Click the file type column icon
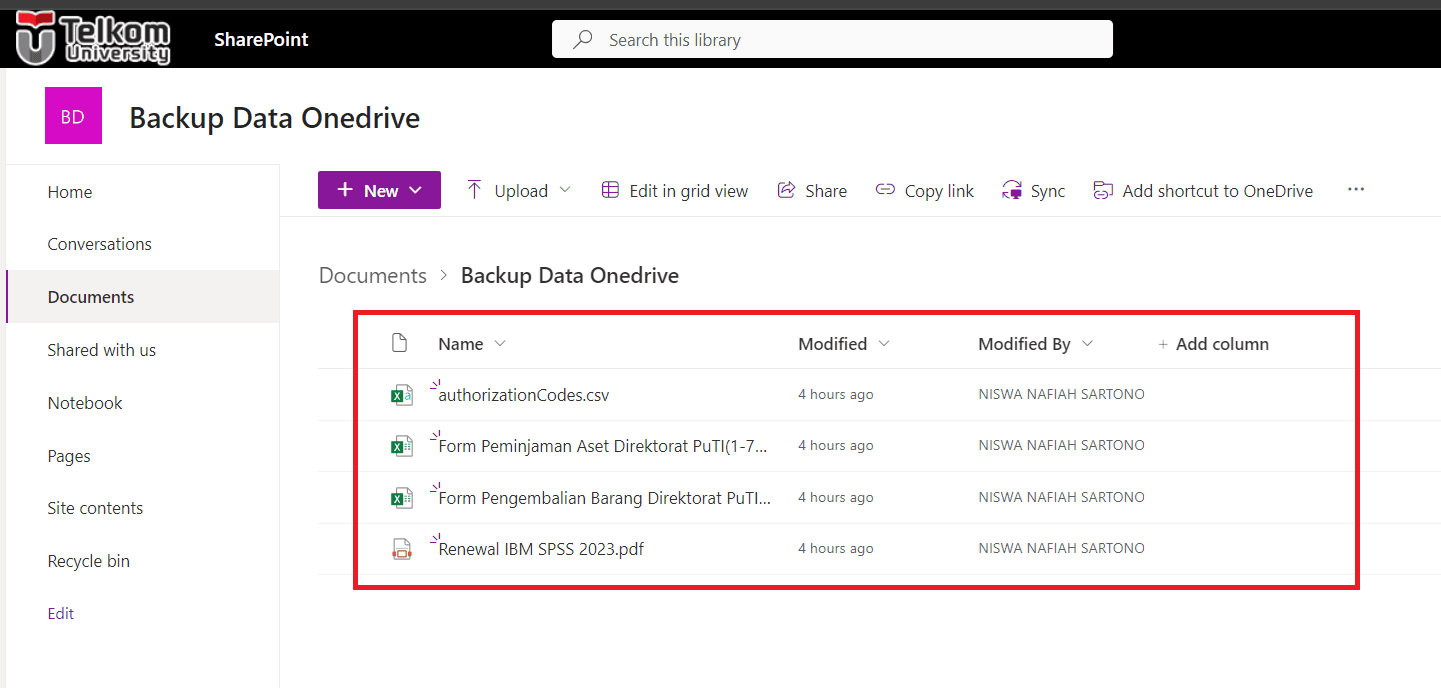The width and height of the screenshot is (1441, 688). click(x=399, y=344)
